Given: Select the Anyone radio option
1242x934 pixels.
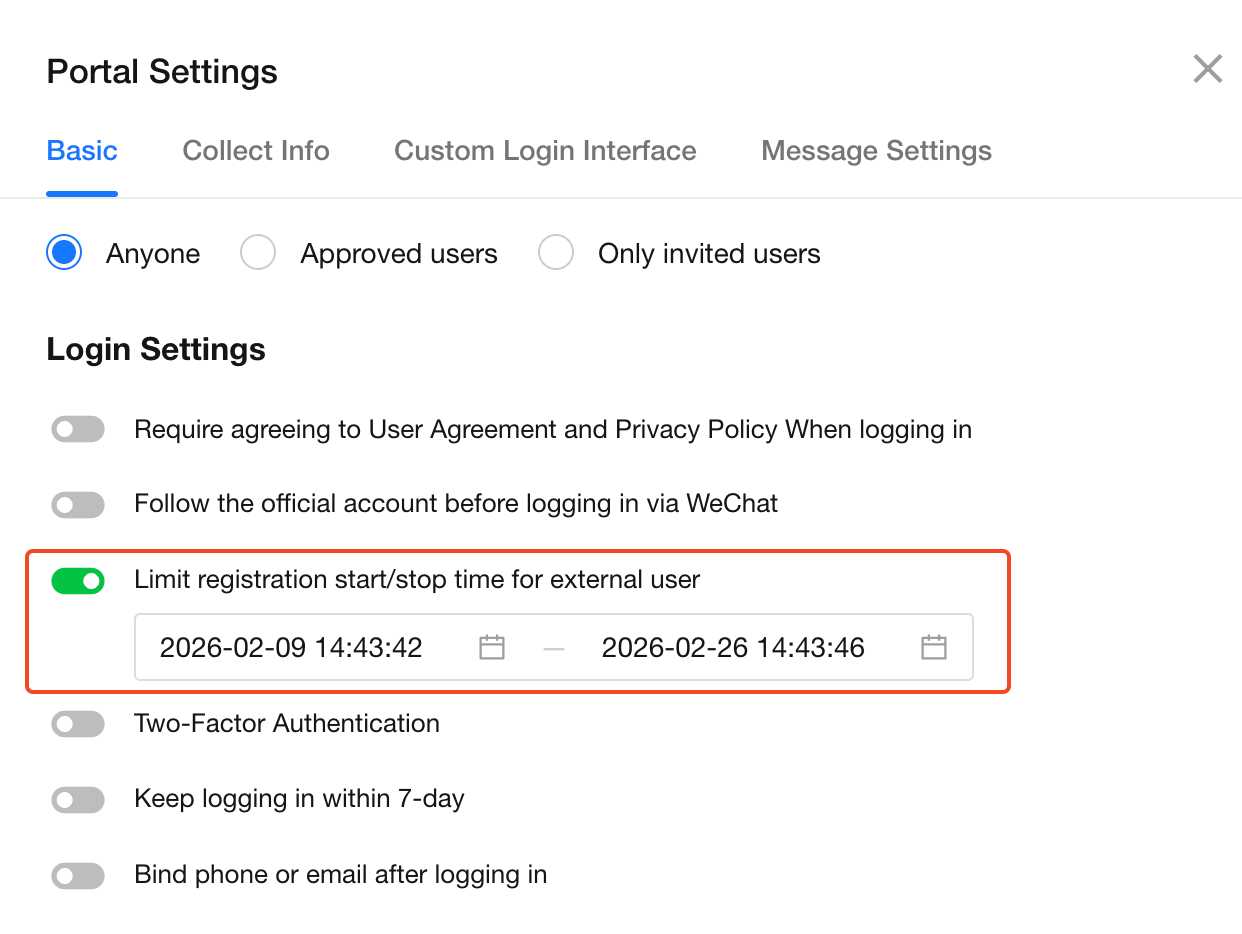Looking at the screenshot, I should coord(65,253).
